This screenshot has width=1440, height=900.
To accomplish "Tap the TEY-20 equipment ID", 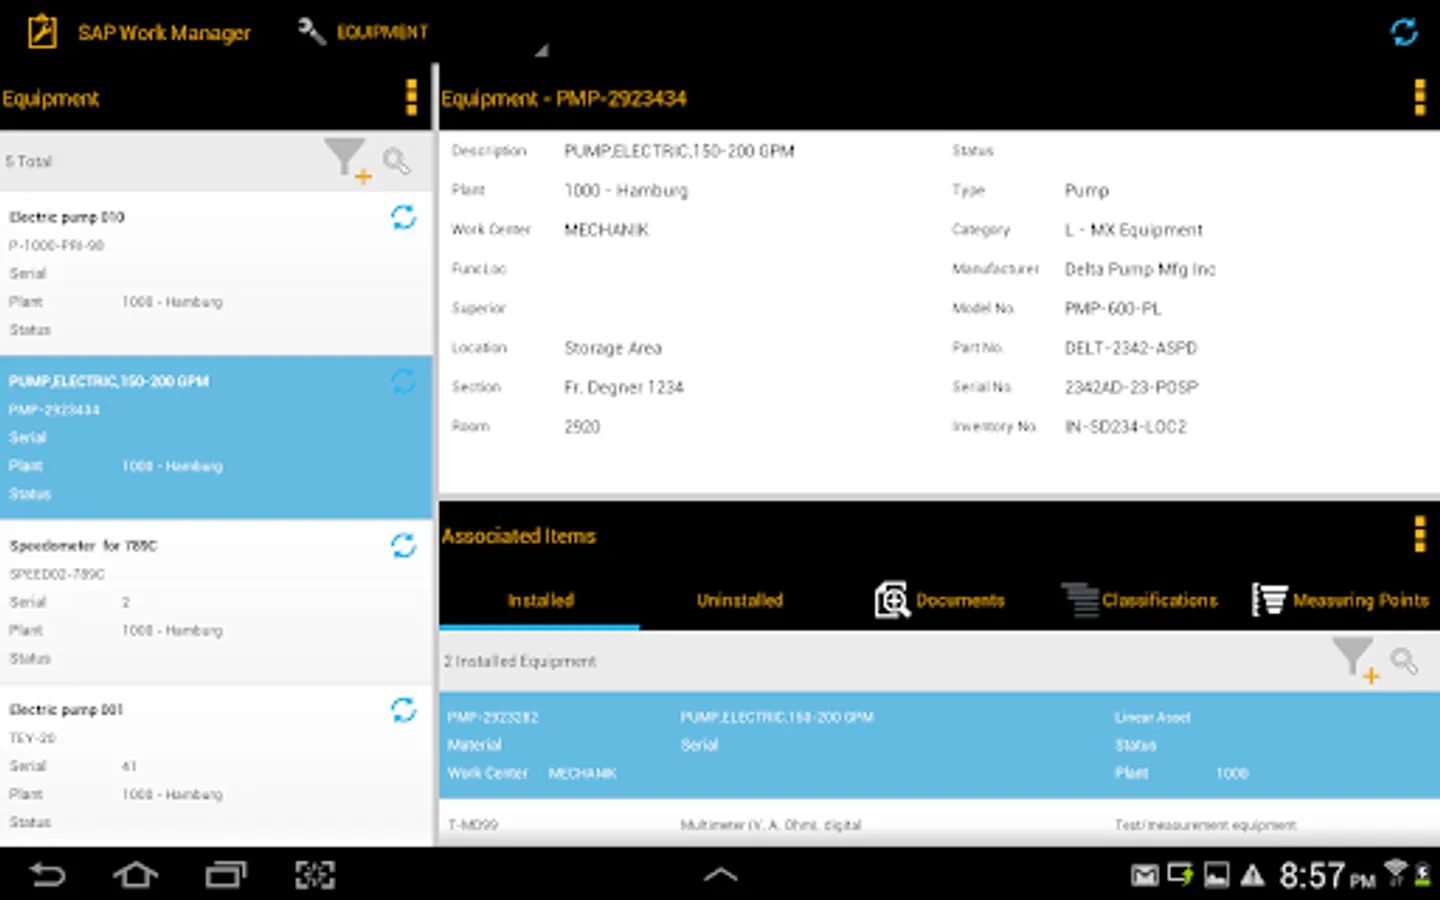I will (x=33, y=738).
